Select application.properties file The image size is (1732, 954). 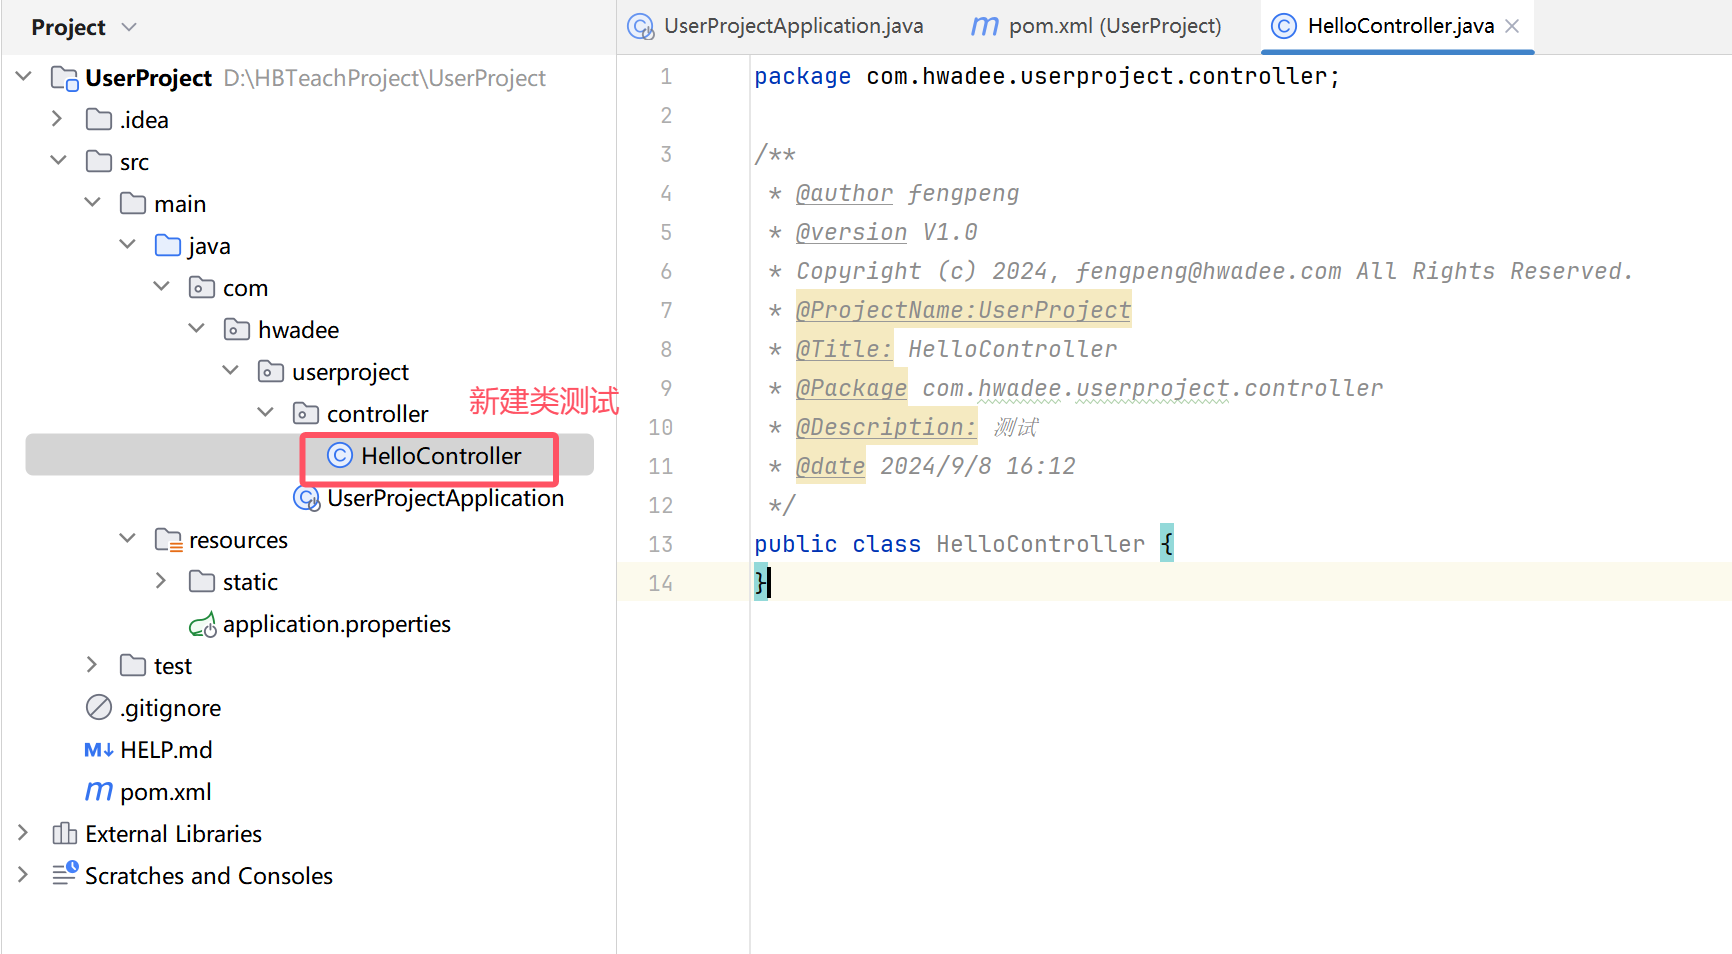(337, 624)
